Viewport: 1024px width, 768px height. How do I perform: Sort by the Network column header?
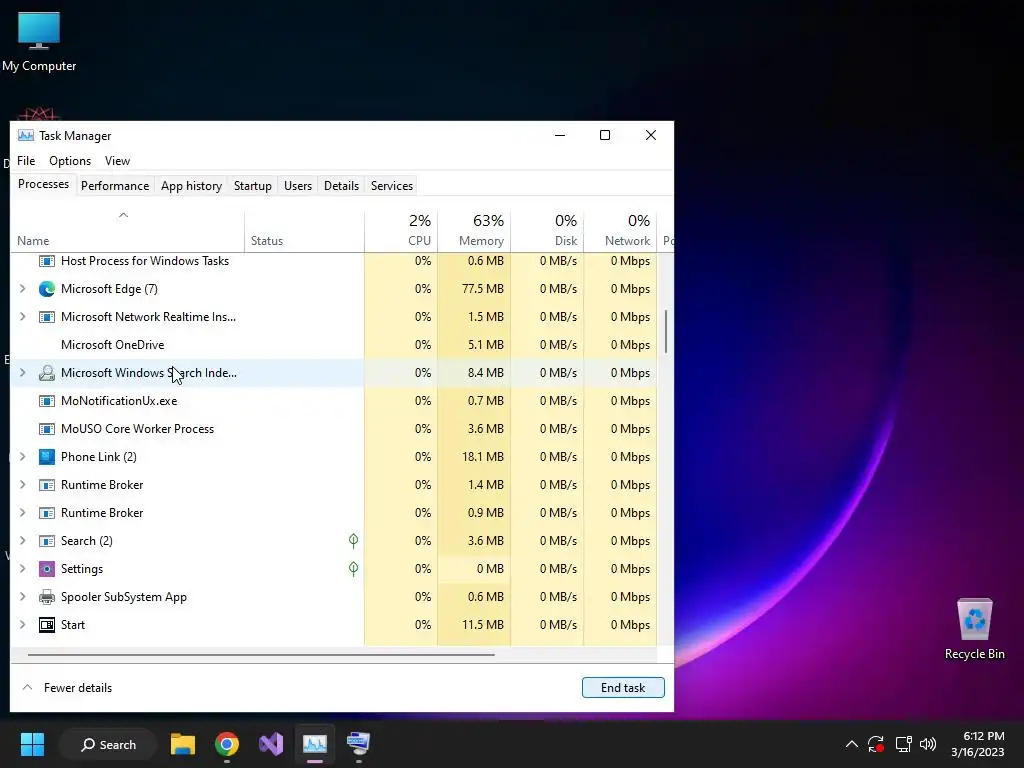620,232
